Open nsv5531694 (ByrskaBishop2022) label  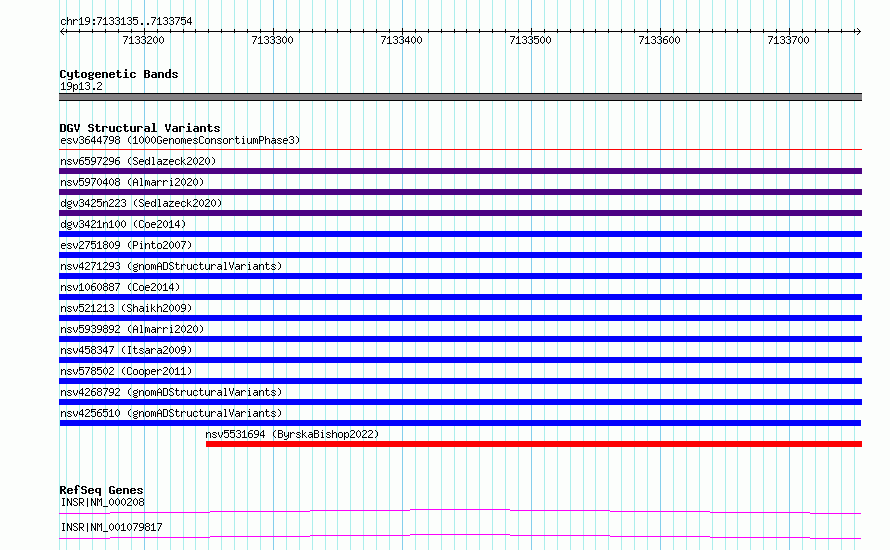click(x=292, y=434)
